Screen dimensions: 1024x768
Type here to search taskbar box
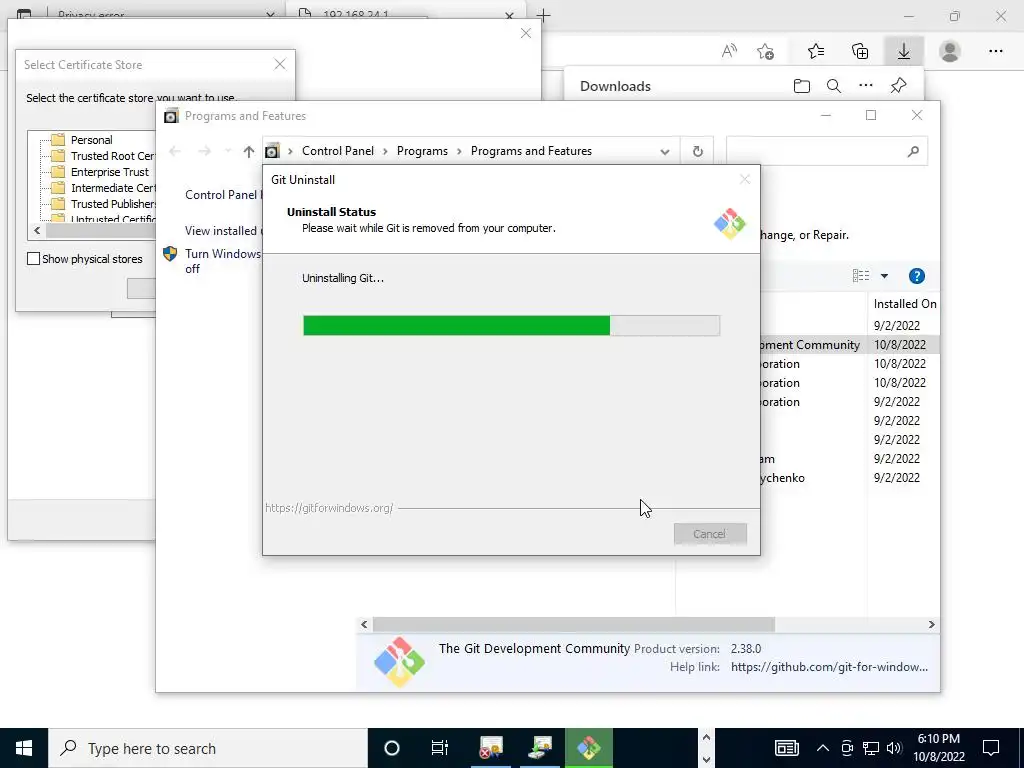[x=208, y=748]
